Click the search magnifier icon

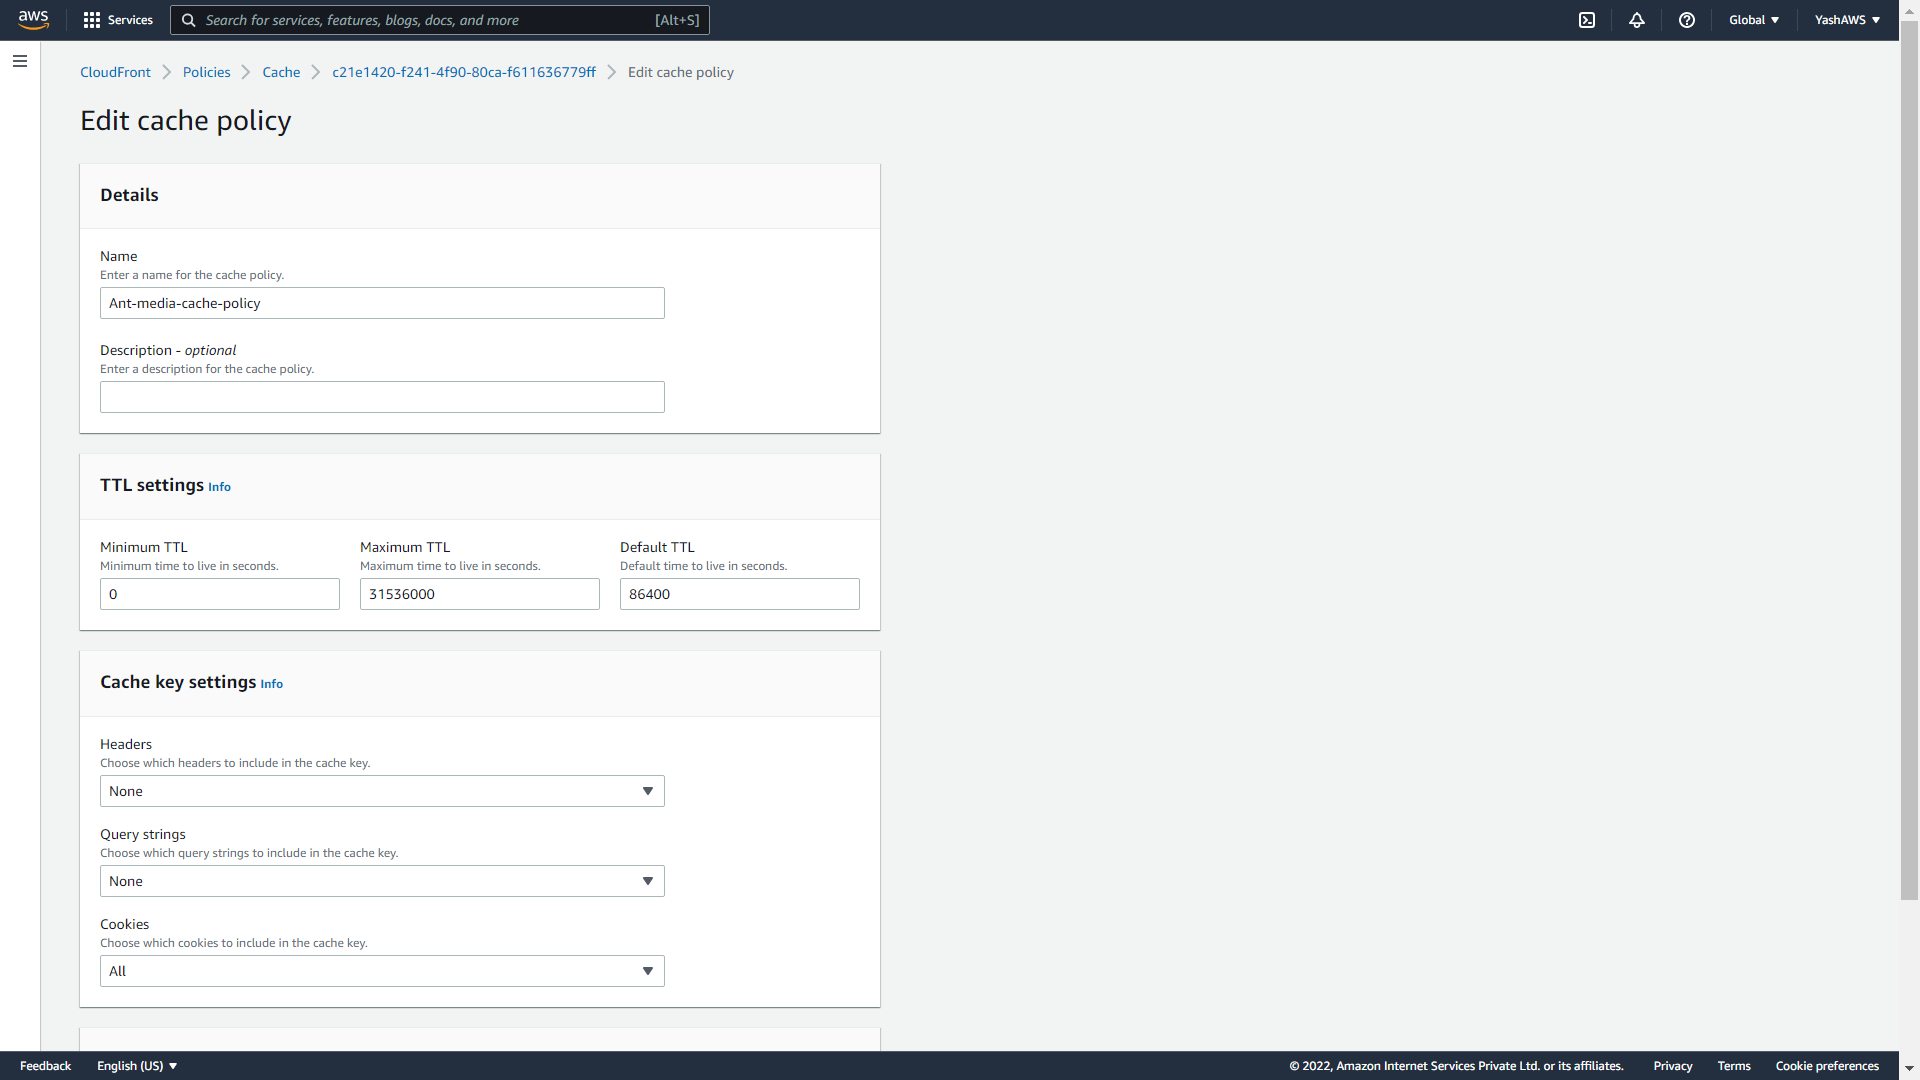(x=188, y=20)
